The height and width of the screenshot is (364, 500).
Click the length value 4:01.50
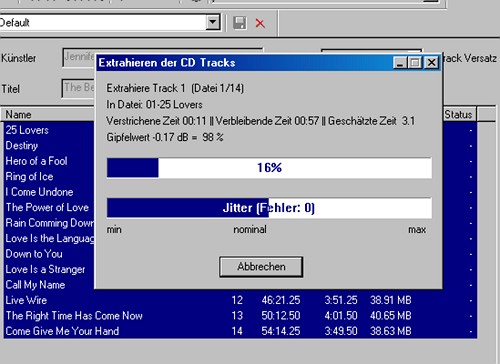(341, 316)
